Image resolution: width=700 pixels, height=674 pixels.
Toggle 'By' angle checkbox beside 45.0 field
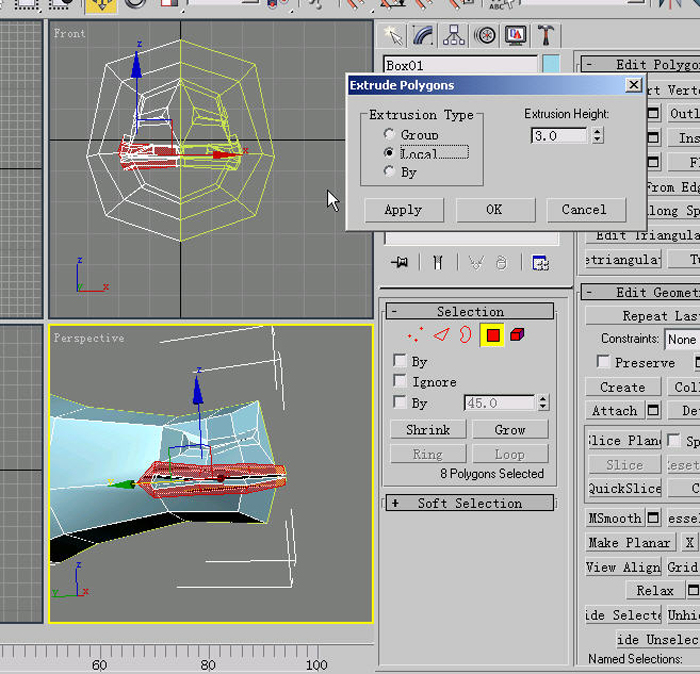click(400, 402)
